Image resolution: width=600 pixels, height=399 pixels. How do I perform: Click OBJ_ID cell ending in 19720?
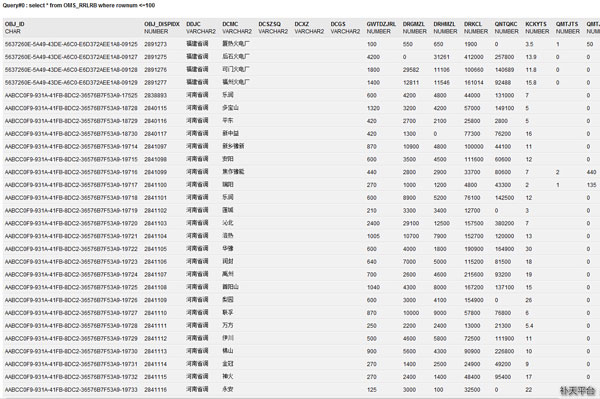pyautogui.click(x=71, y=223)
